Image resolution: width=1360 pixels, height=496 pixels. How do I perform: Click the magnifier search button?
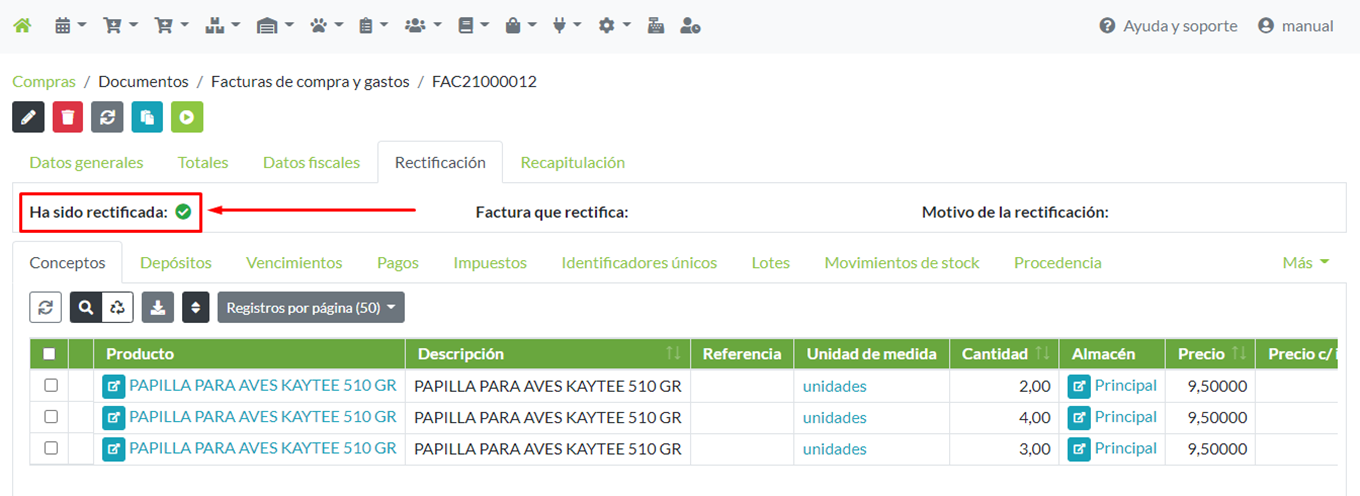click(x=86, y=307)
